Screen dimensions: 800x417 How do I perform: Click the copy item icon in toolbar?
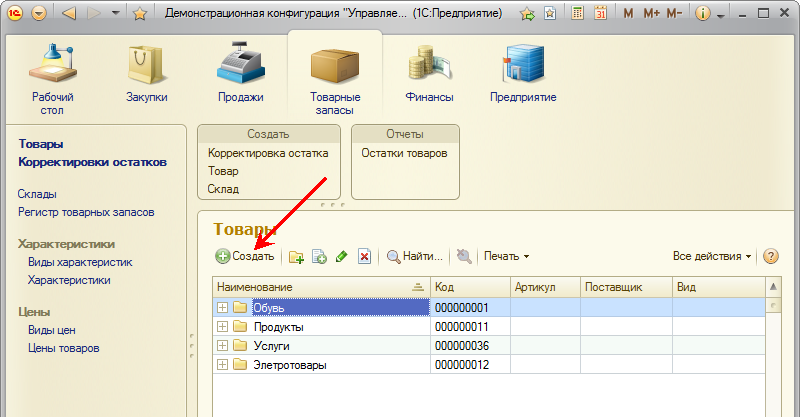click(319, 257)
